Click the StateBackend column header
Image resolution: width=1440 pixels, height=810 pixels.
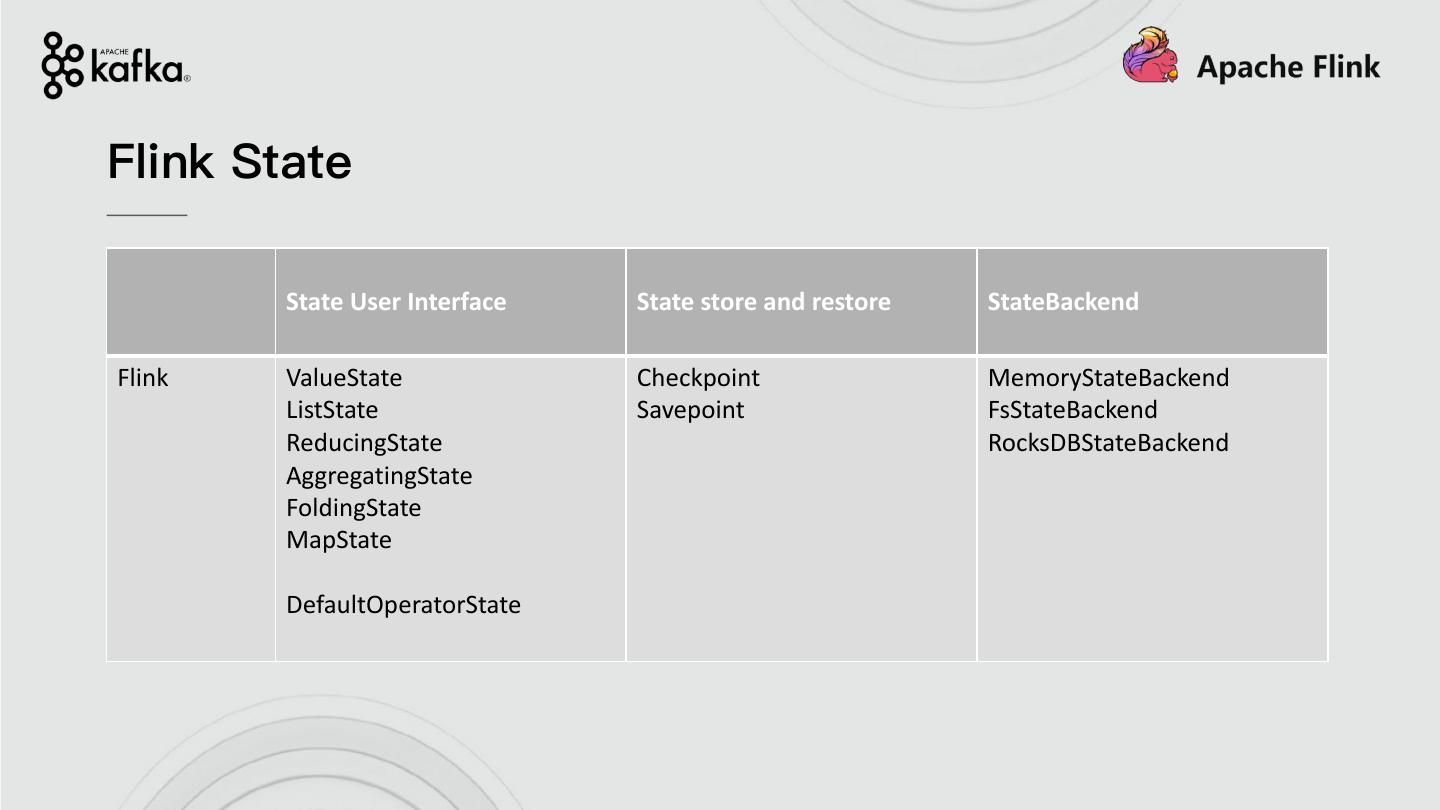tap(1063, 302)
